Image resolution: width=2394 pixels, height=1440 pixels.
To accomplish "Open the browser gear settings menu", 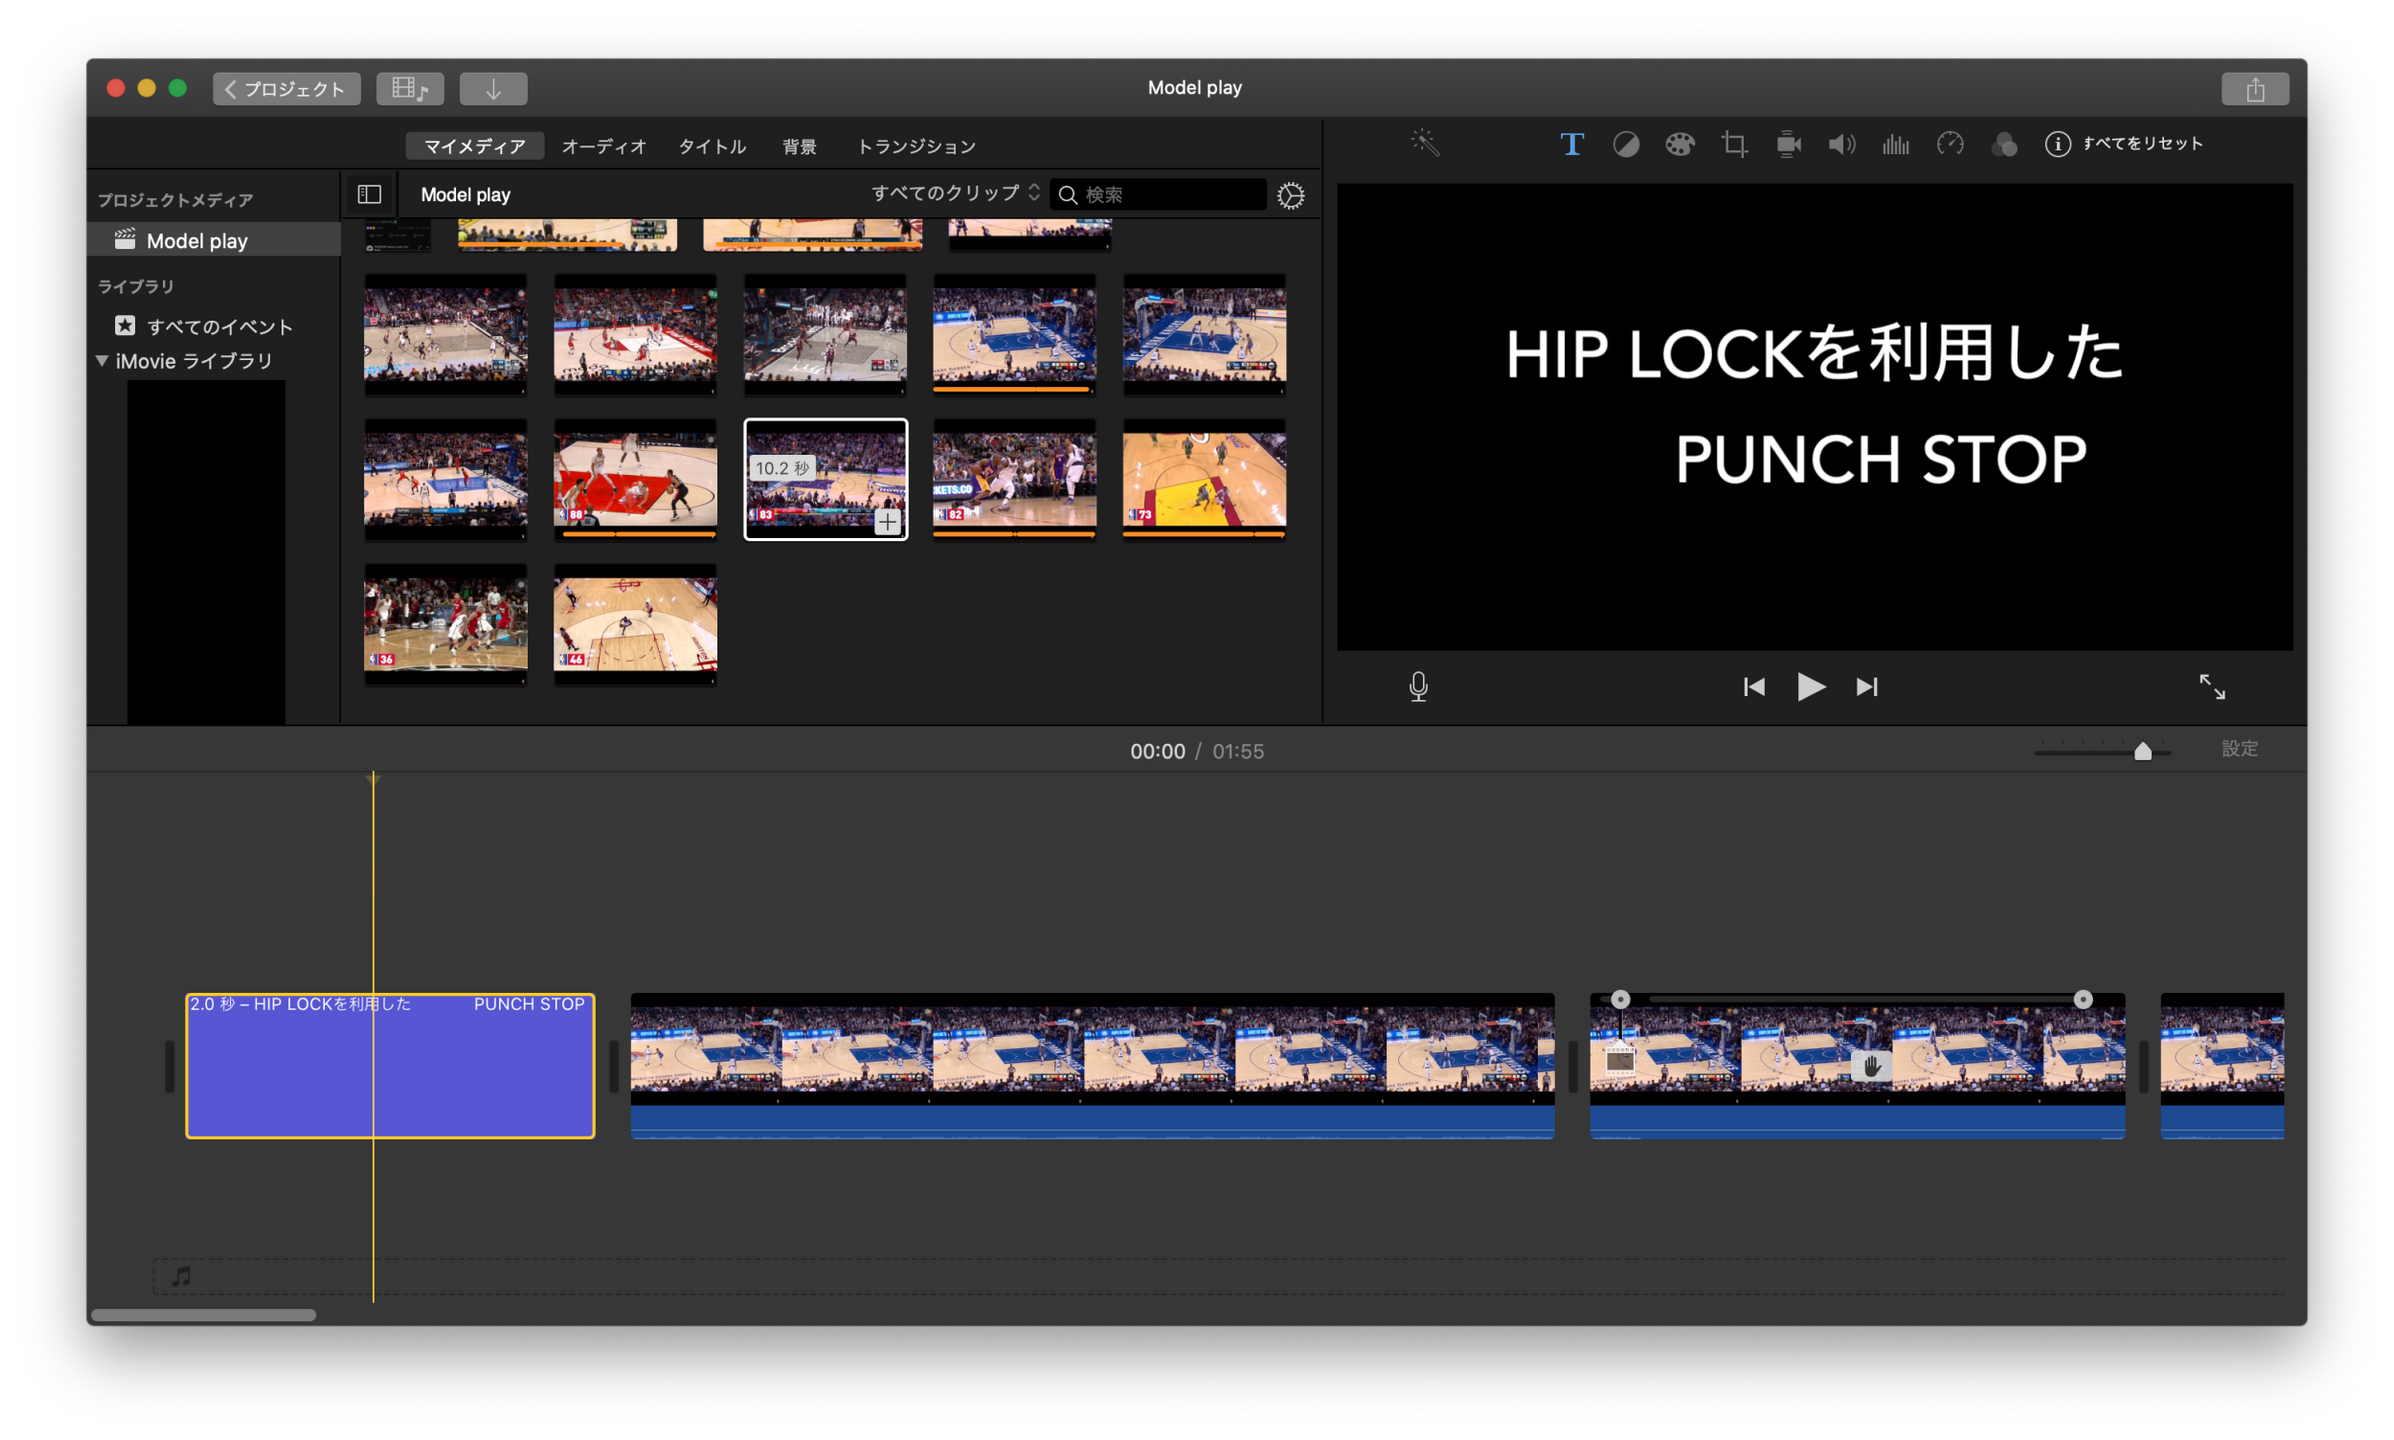I will pyautogui.click(x=1291, y=195).
